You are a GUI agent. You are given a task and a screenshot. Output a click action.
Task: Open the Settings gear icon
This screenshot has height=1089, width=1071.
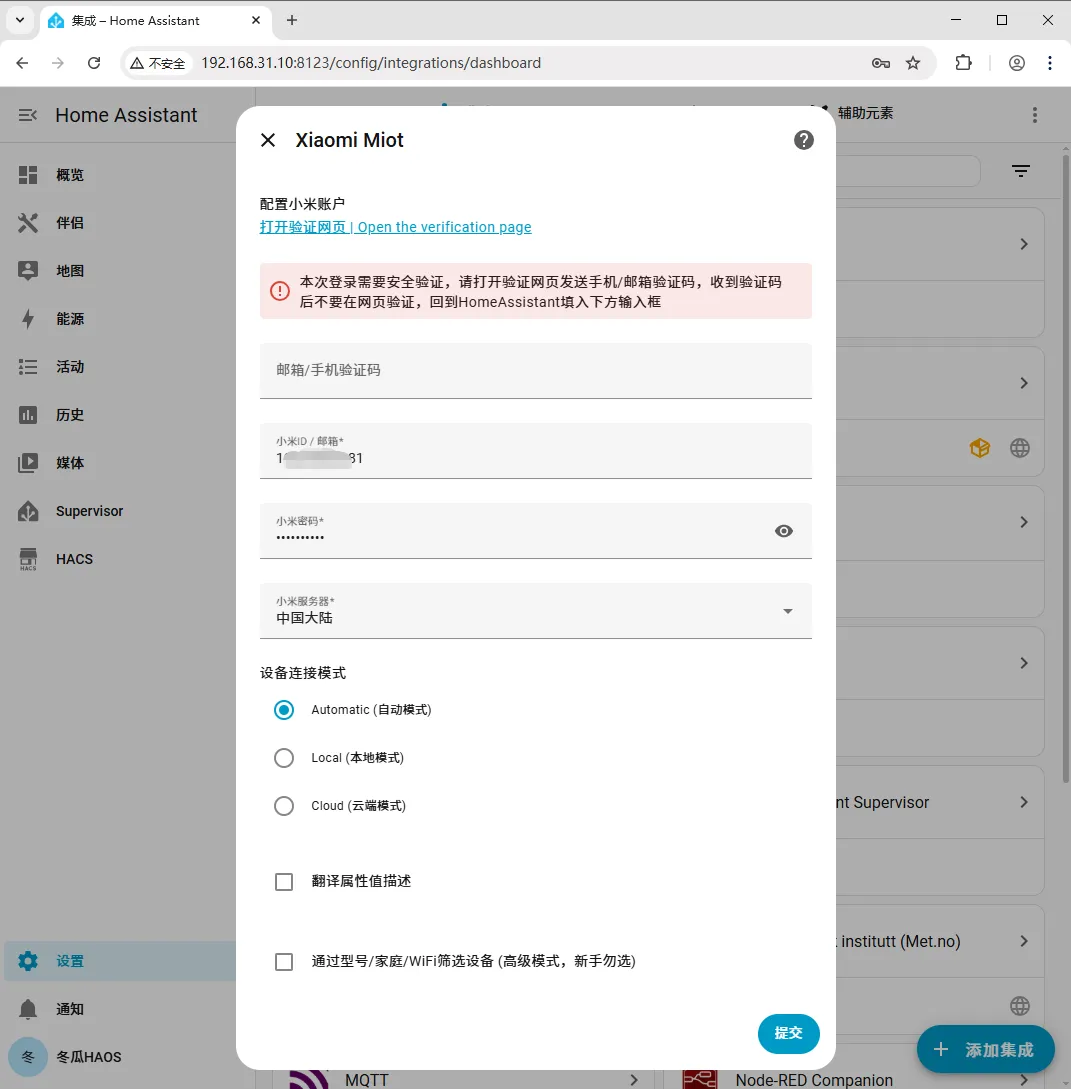click(x=28, y=961)
